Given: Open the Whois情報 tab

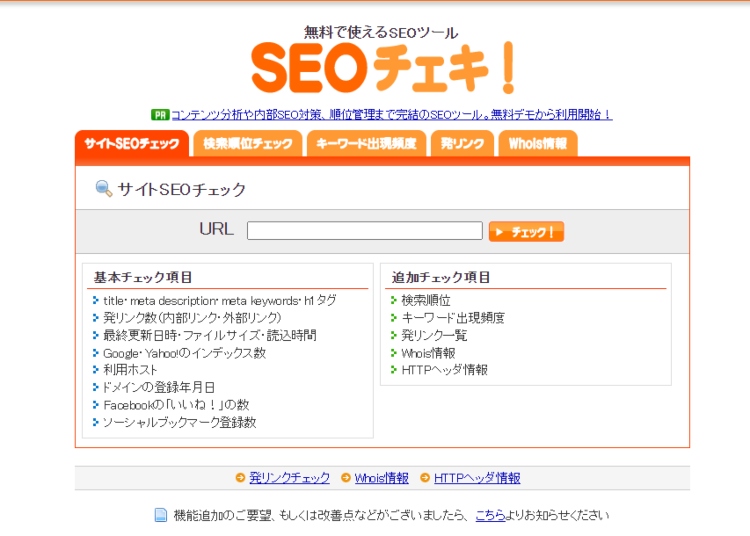Looking at the screenshot, I should tap(538, 143).
